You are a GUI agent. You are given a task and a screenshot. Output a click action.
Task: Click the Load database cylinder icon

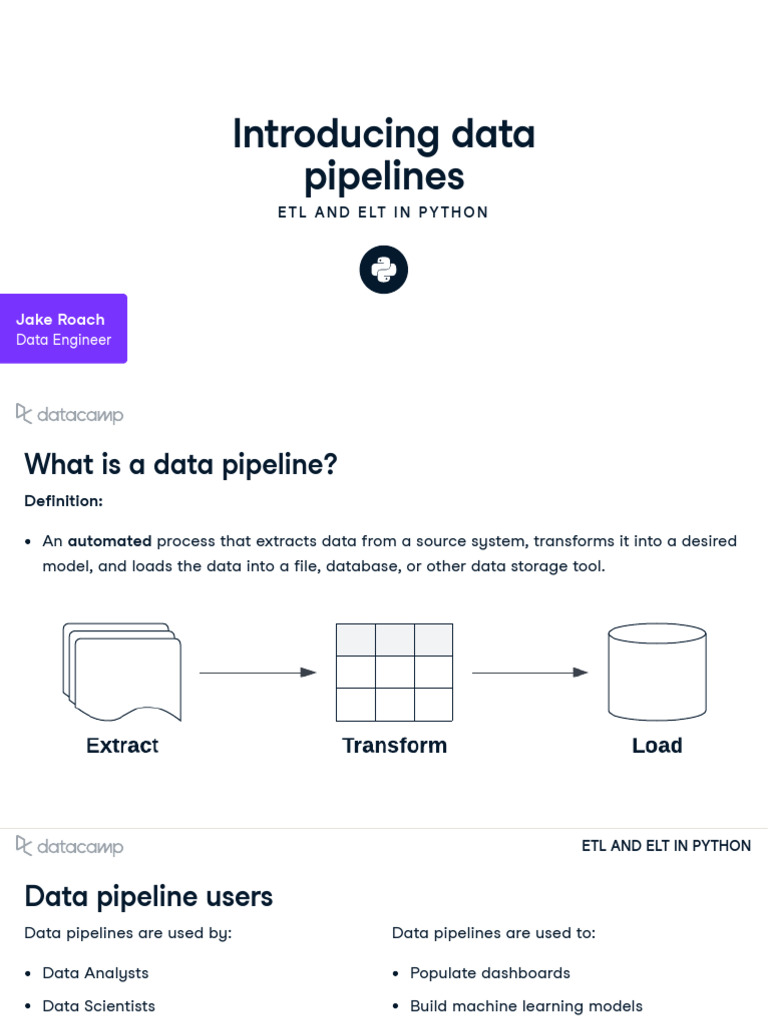click(x=657, y=672)
